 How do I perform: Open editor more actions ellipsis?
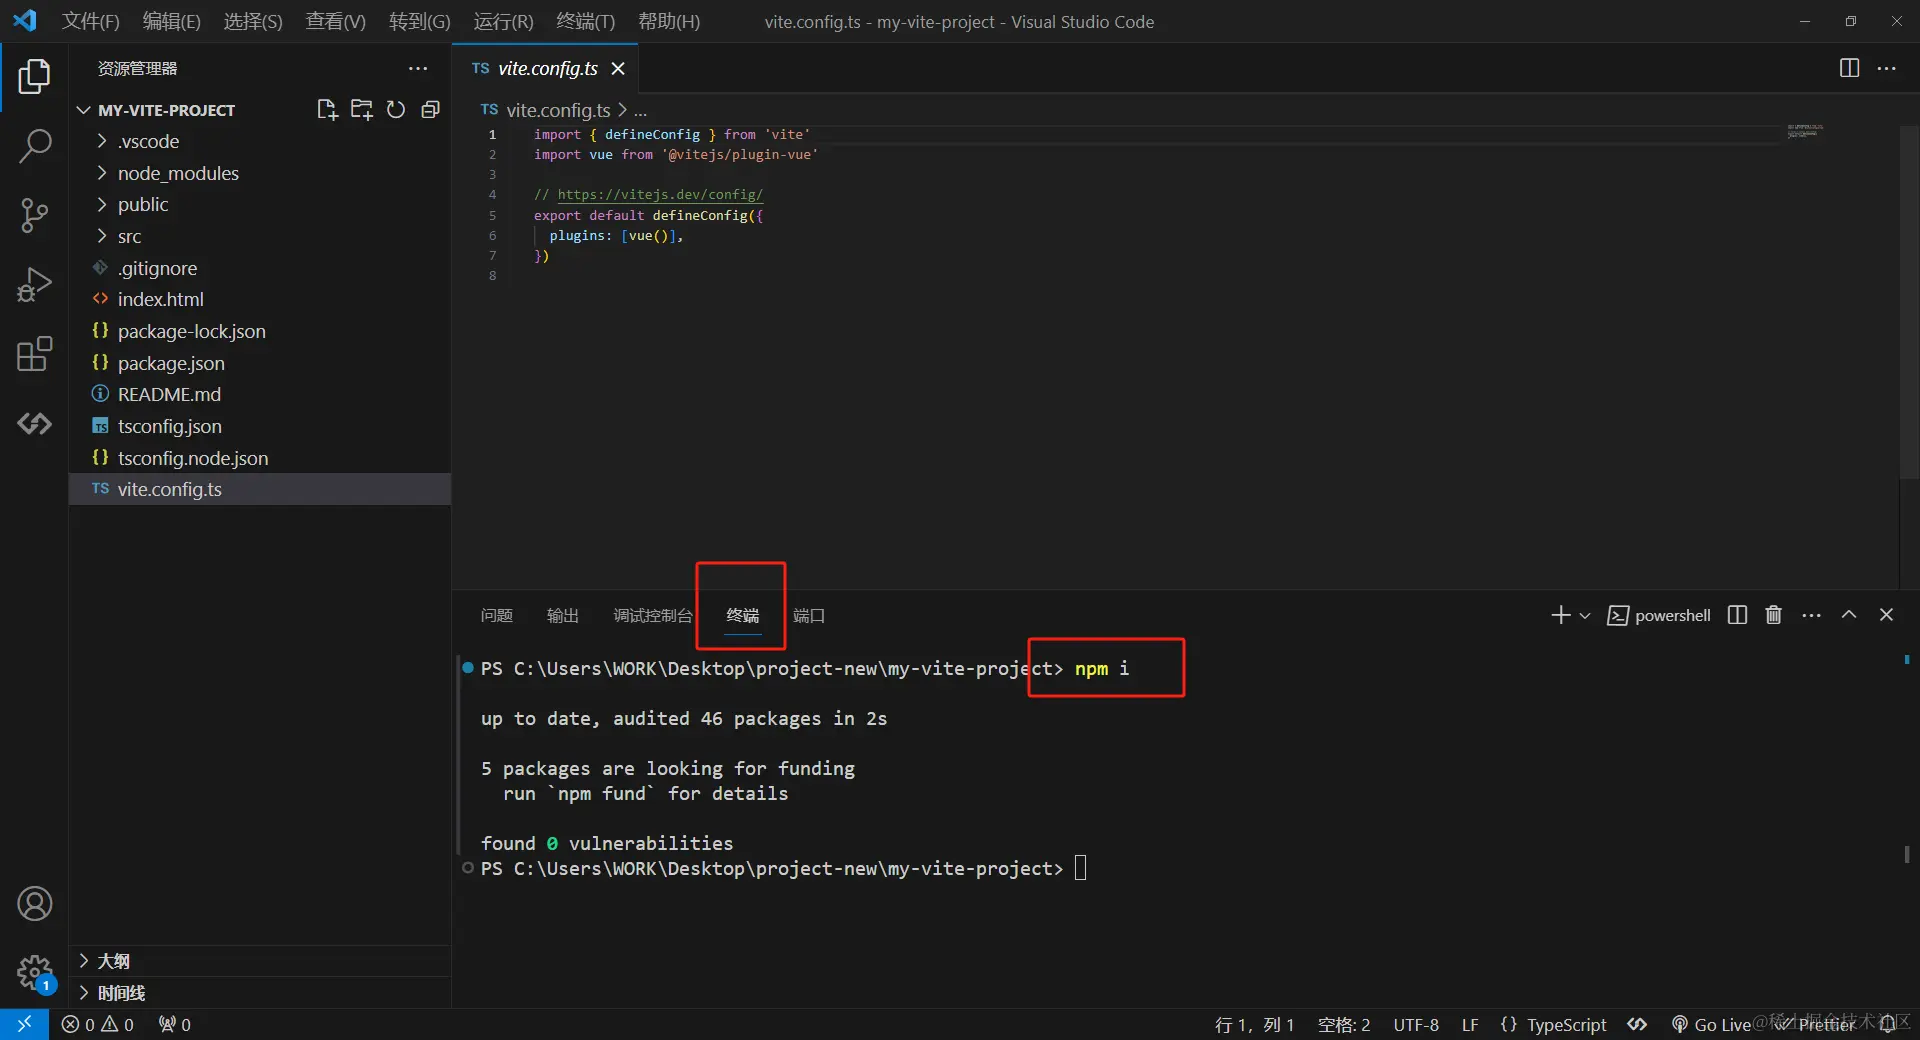(x=1887, y=68)
